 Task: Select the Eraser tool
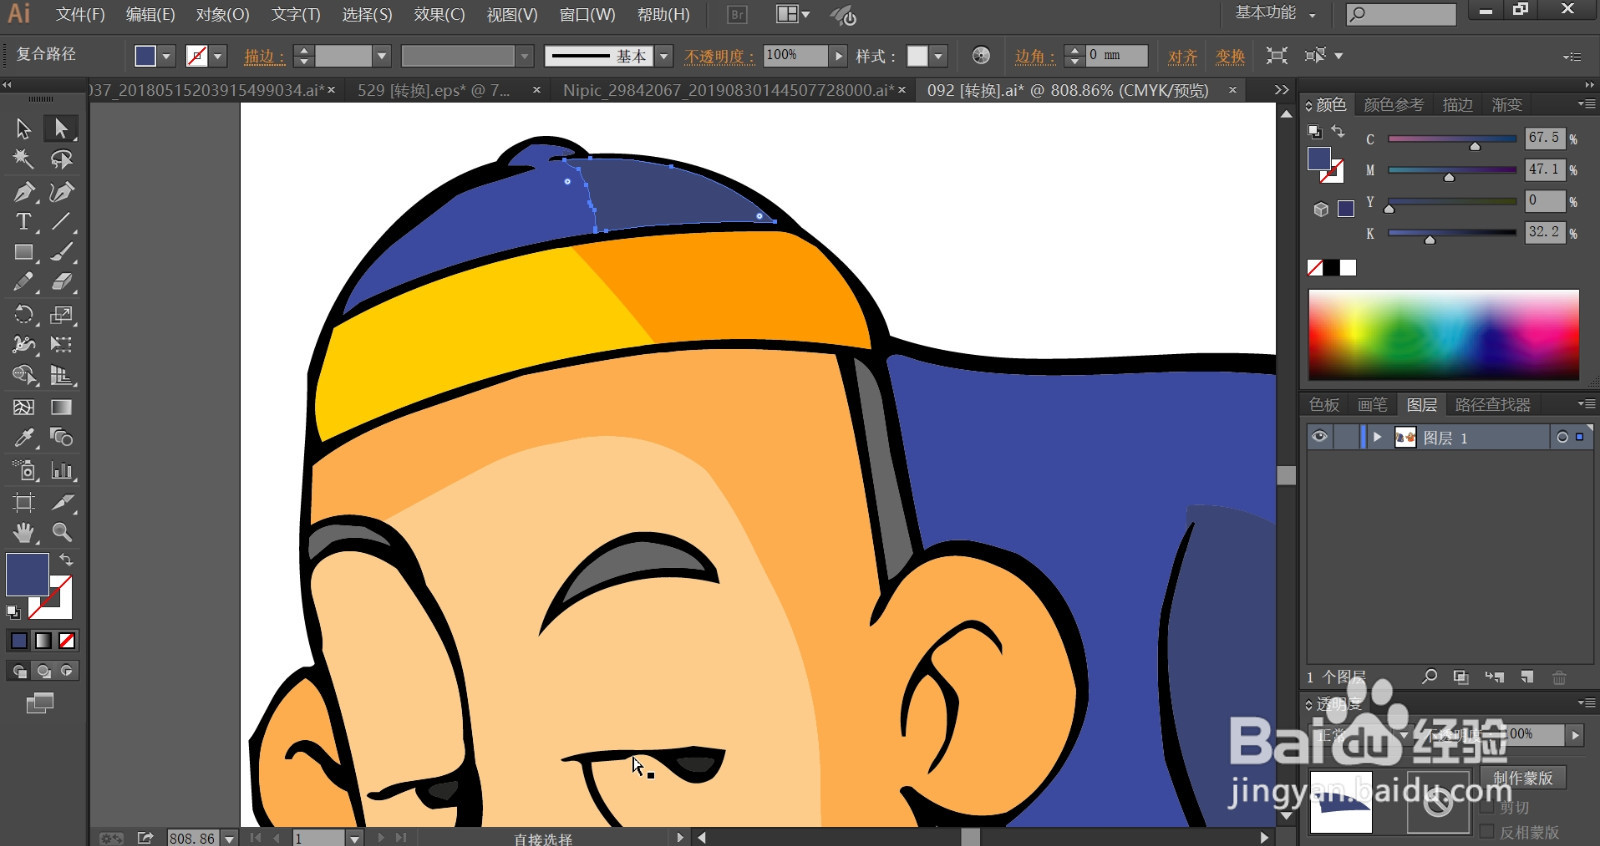61,283
